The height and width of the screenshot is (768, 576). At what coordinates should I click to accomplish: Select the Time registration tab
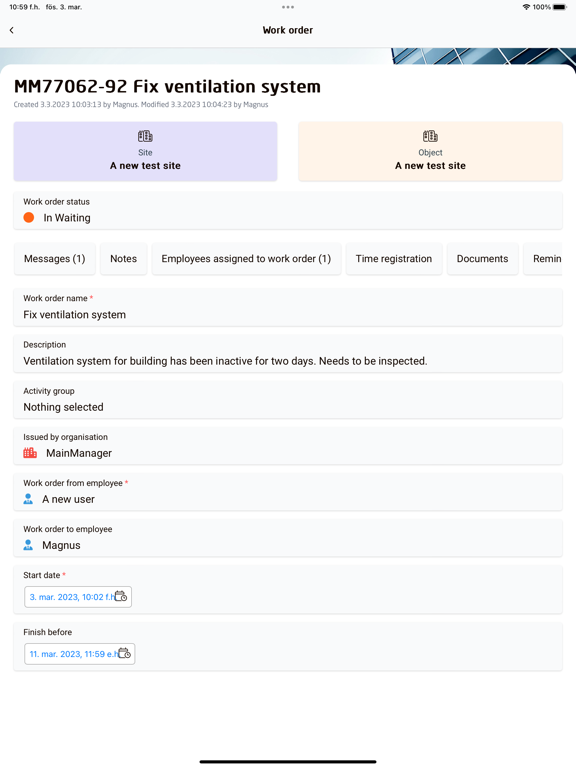[x=394, y=259]
